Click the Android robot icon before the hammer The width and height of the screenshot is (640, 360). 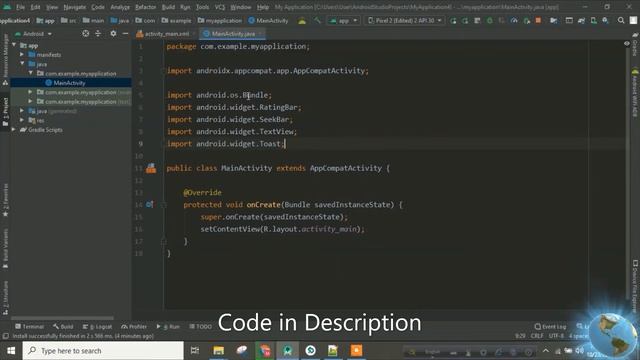point(302,20)
